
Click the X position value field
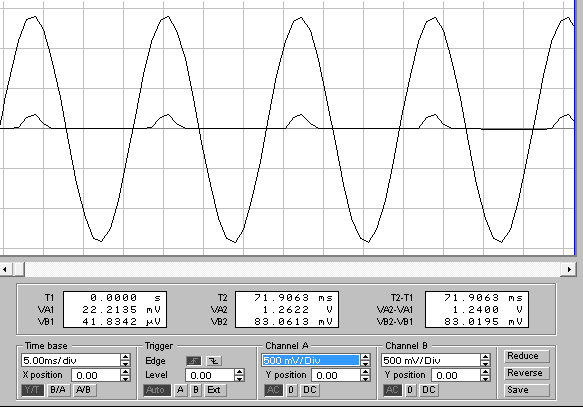click(96, 375)
